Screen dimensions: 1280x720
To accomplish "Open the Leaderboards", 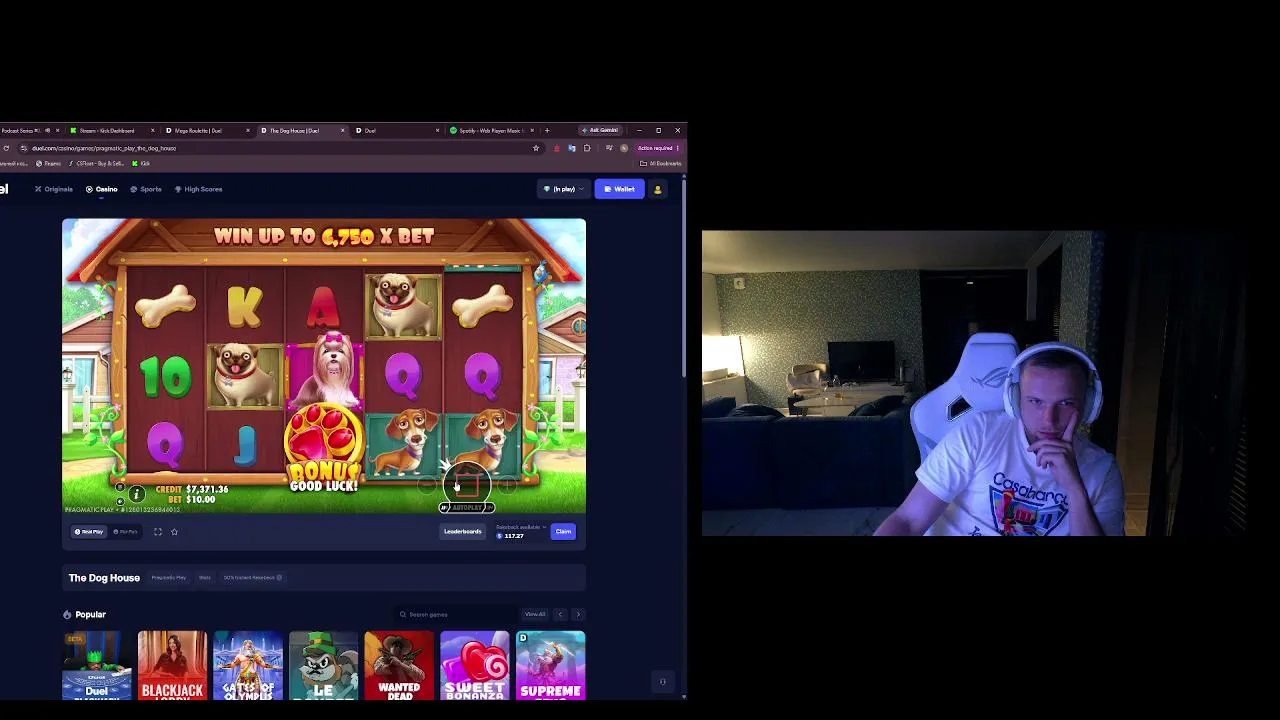I will coord(462,532).
